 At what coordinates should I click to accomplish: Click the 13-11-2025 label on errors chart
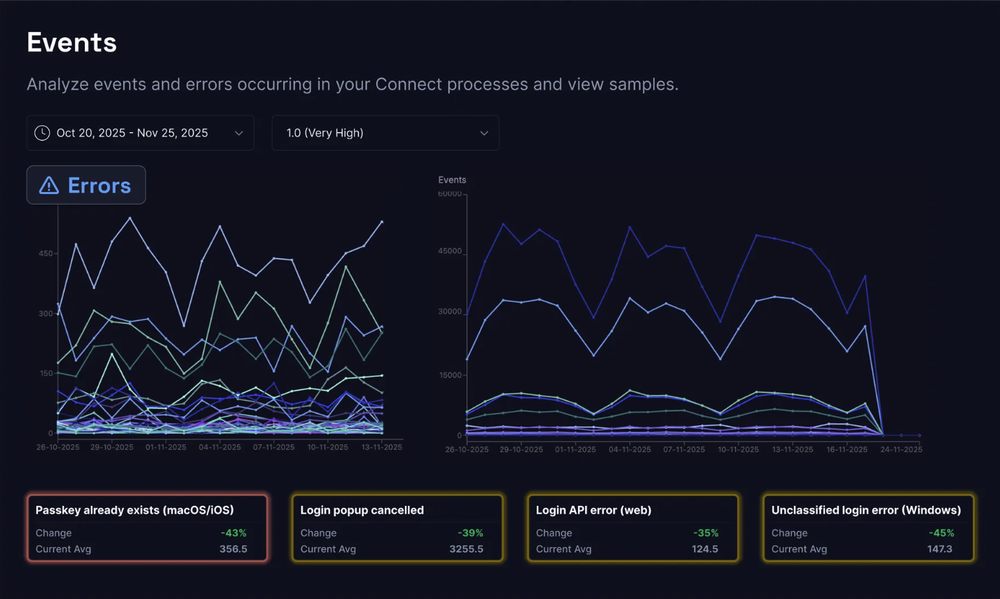pos(381,447)
